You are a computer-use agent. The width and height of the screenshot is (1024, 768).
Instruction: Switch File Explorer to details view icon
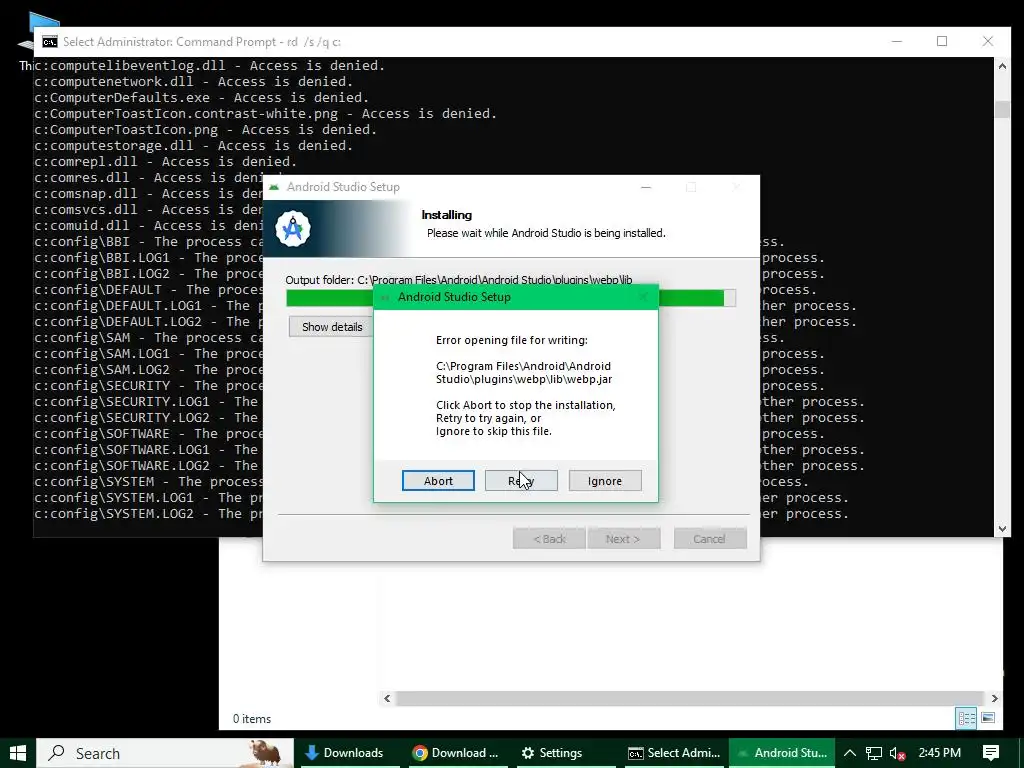pyautogui.click(x=967, y=718)
